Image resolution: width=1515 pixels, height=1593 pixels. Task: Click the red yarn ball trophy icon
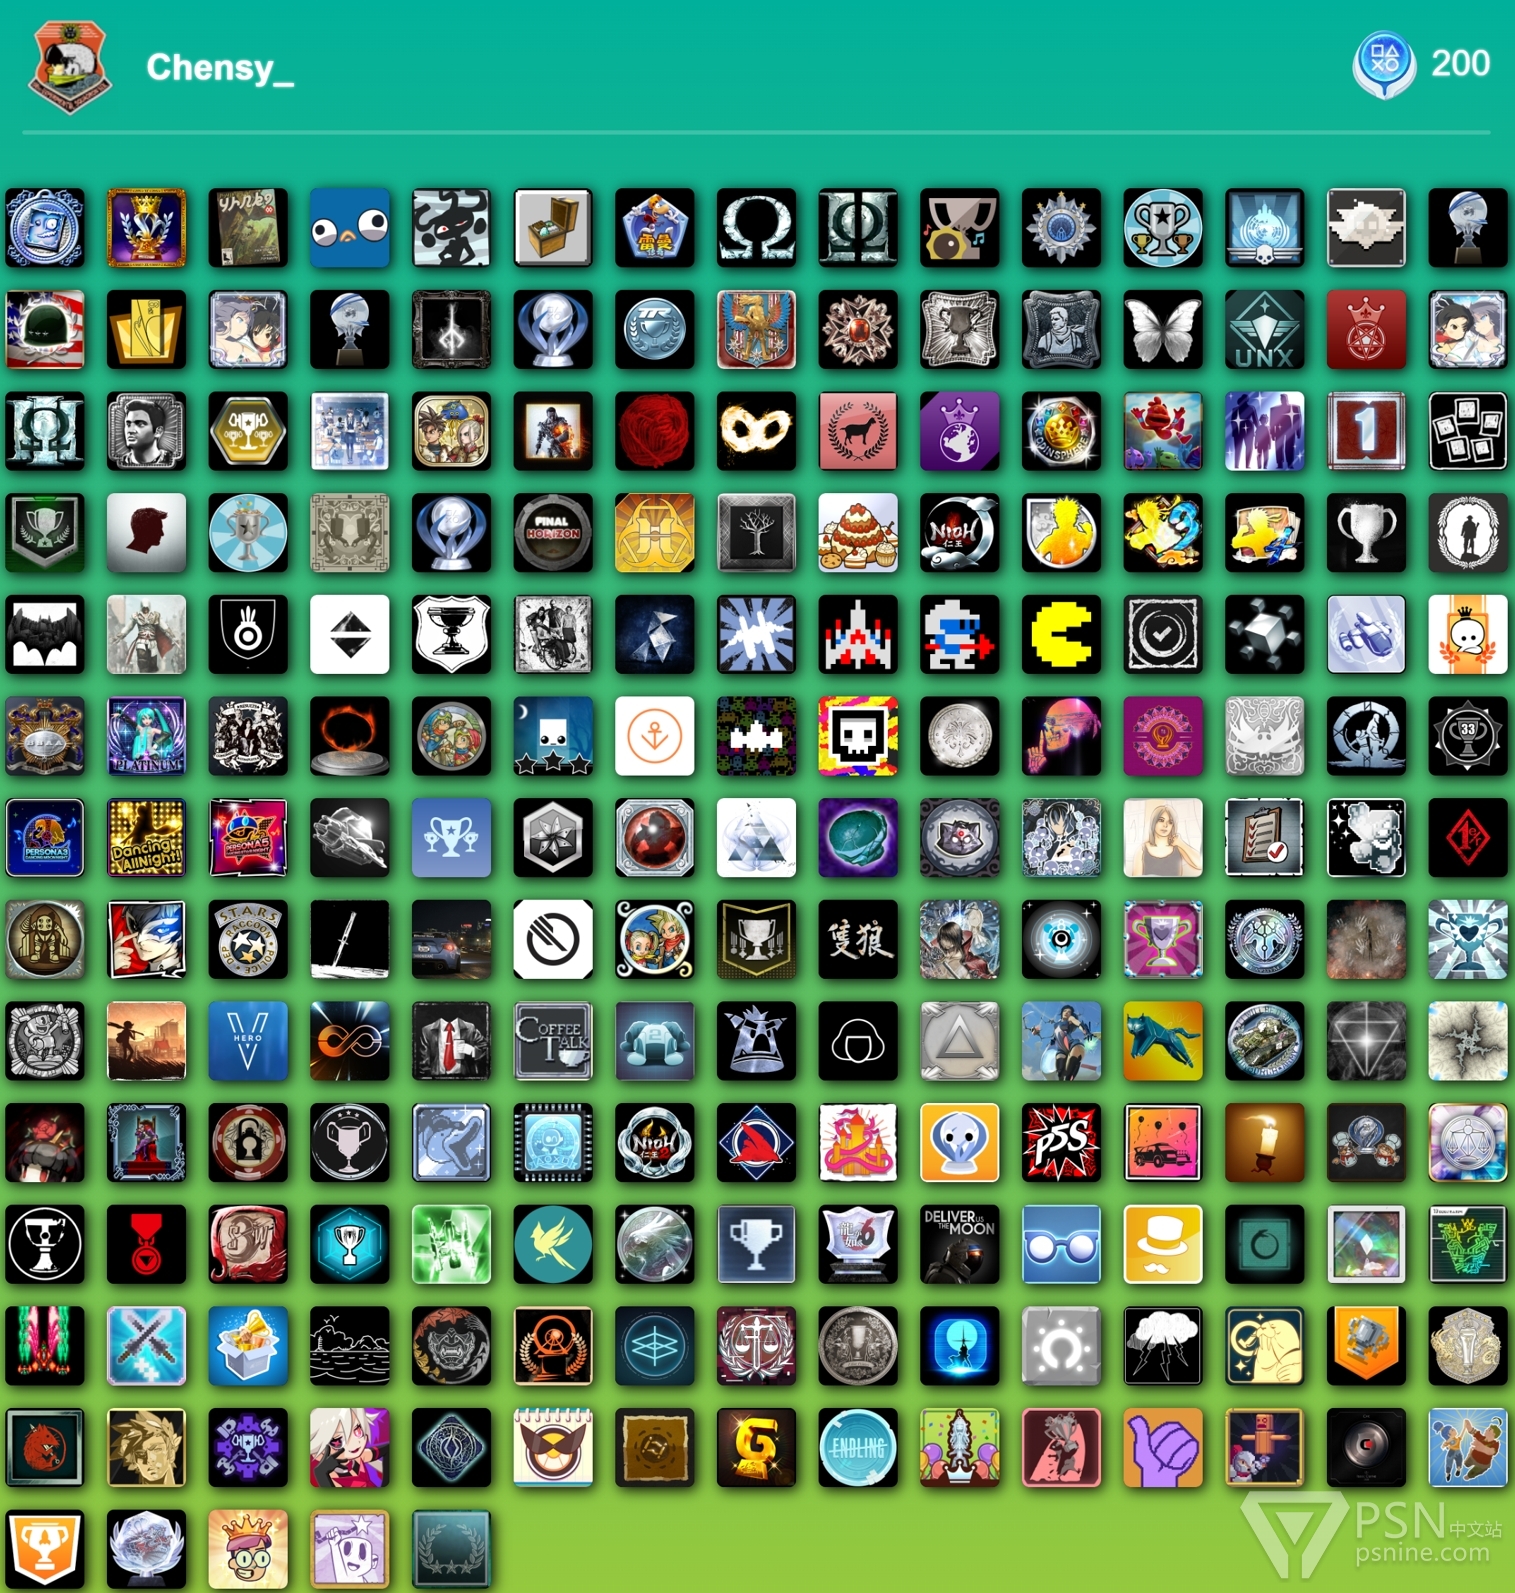click(654, 431)
